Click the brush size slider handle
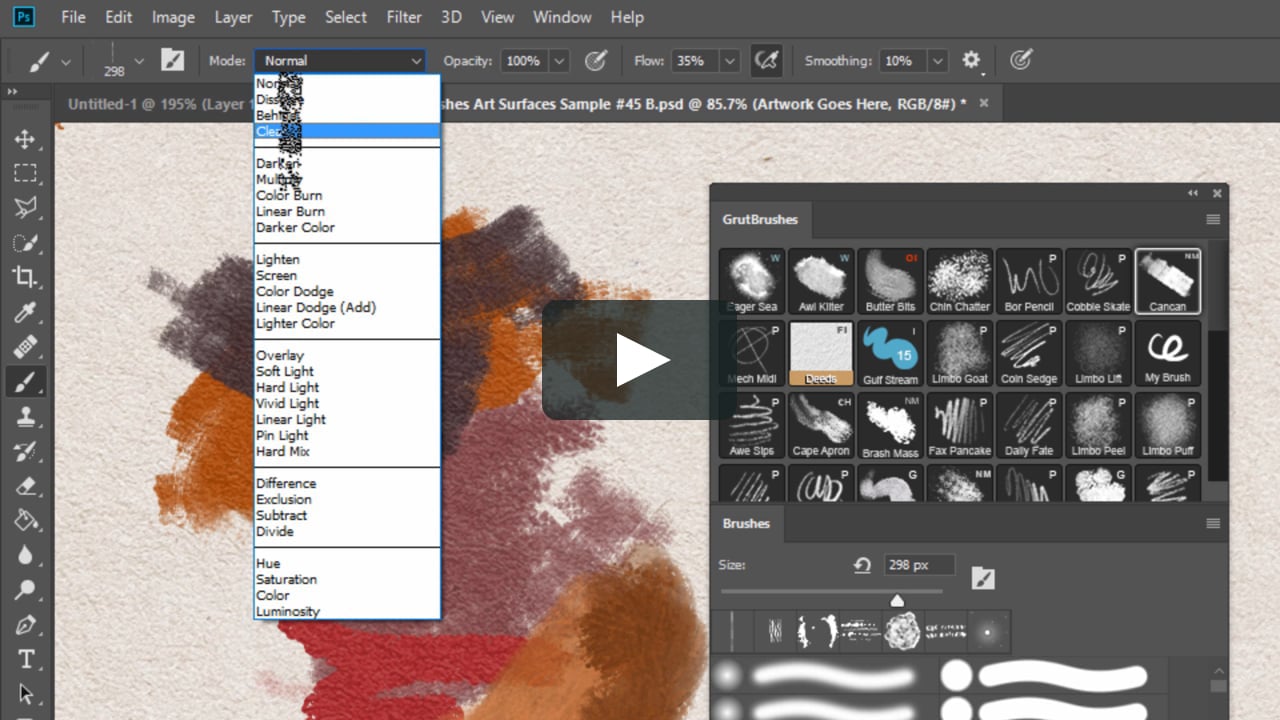The image size is (1280, 720). pos(897,600)
